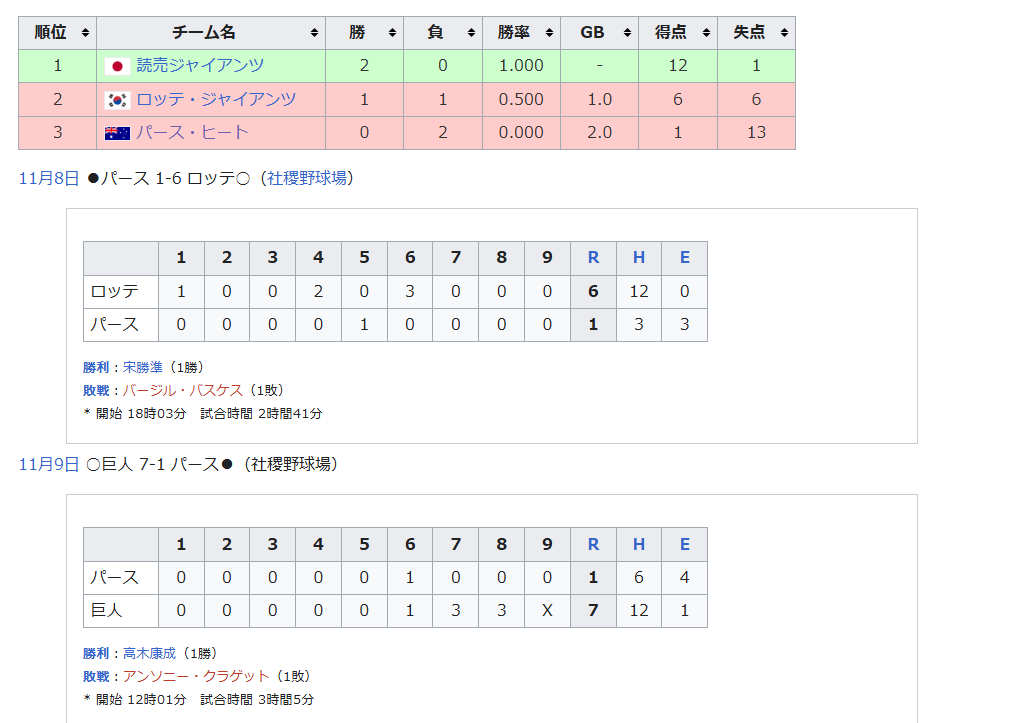Sort table by チーム名 column
Viewport: 1032px width, 723px height.
point(314,33)
